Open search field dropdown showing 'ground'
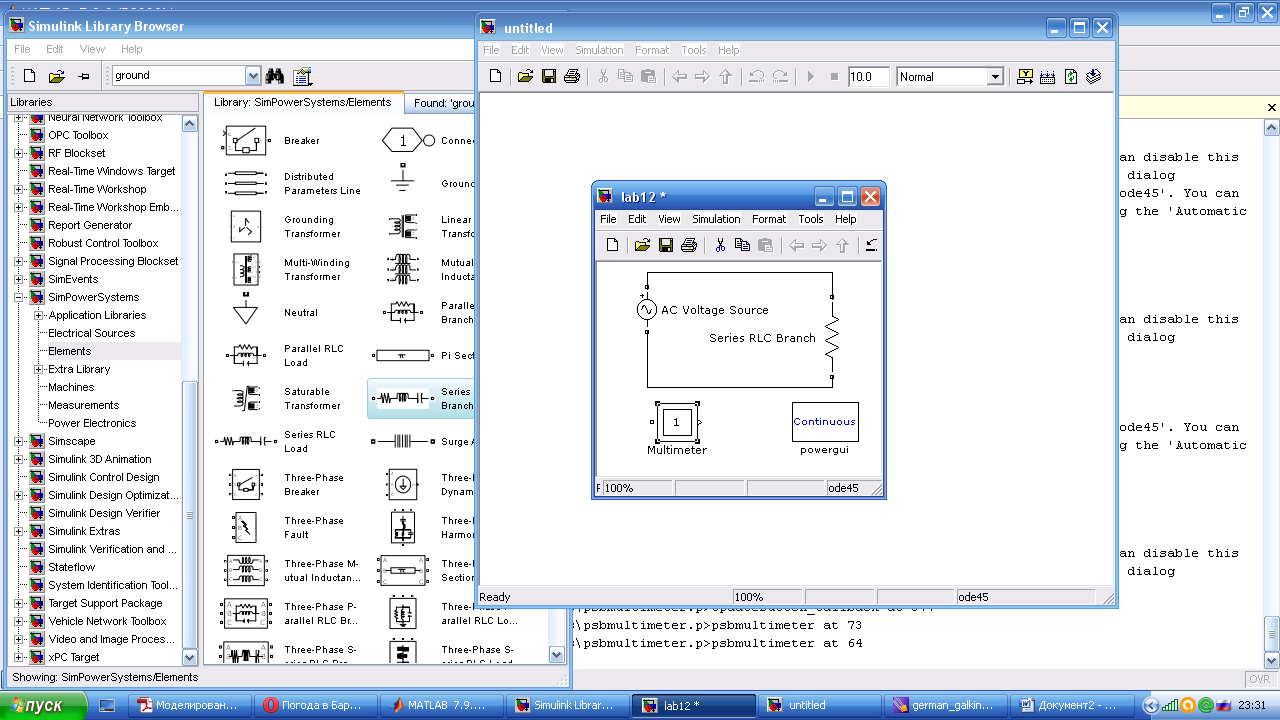This screenshot has height=720, width=1280. (253, 76)
